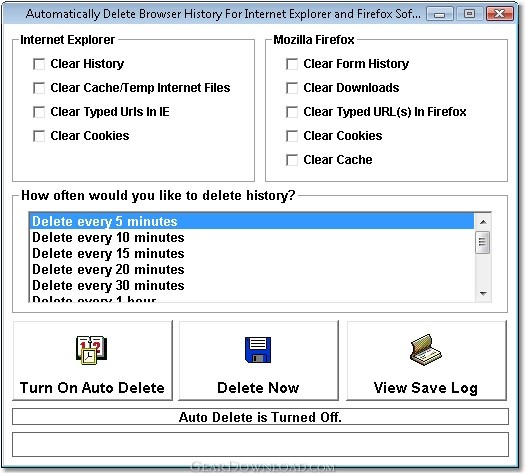The image size is (526, 475).
Task: Enable Clear Cookies under Internet Explorer
Action: pyautogui.click(x=39, y=136)
